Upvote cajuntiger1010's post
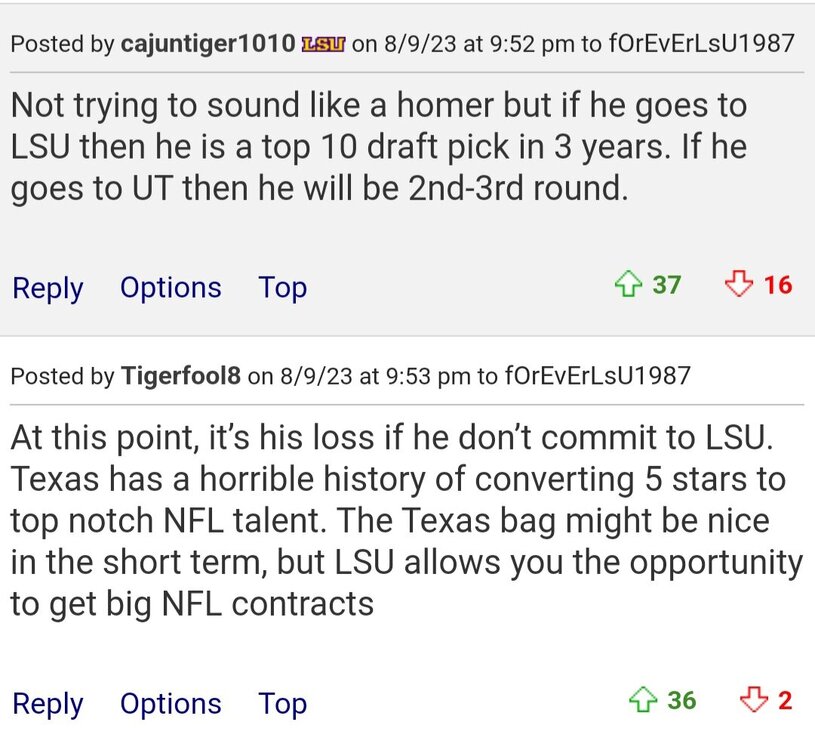The image size is (815, 750). tap(627, 286)
